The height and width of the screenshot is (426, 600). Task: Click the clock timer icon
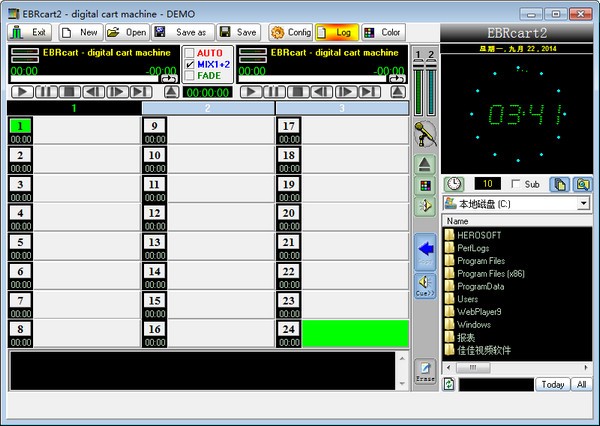[x=454, y=184]
